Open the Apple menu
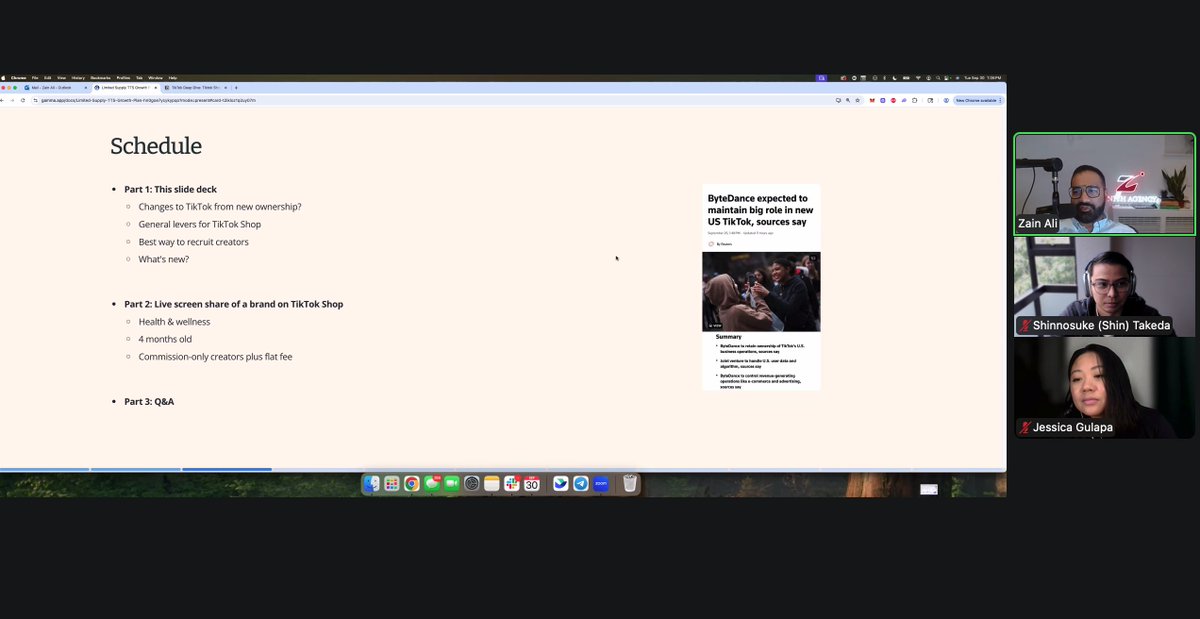This screenshot has height=619, width=1200. coord(4,77)
